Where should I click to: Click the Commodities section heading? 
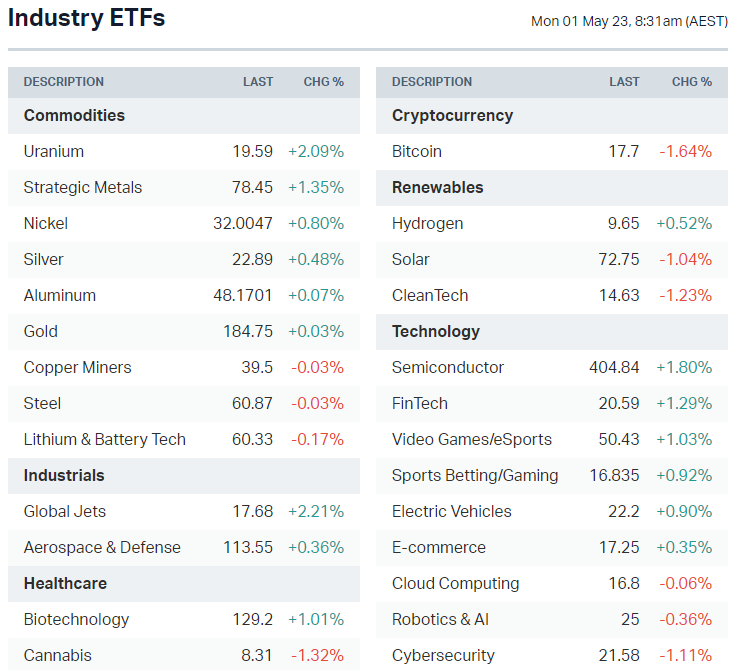click(x=74, y=115)
